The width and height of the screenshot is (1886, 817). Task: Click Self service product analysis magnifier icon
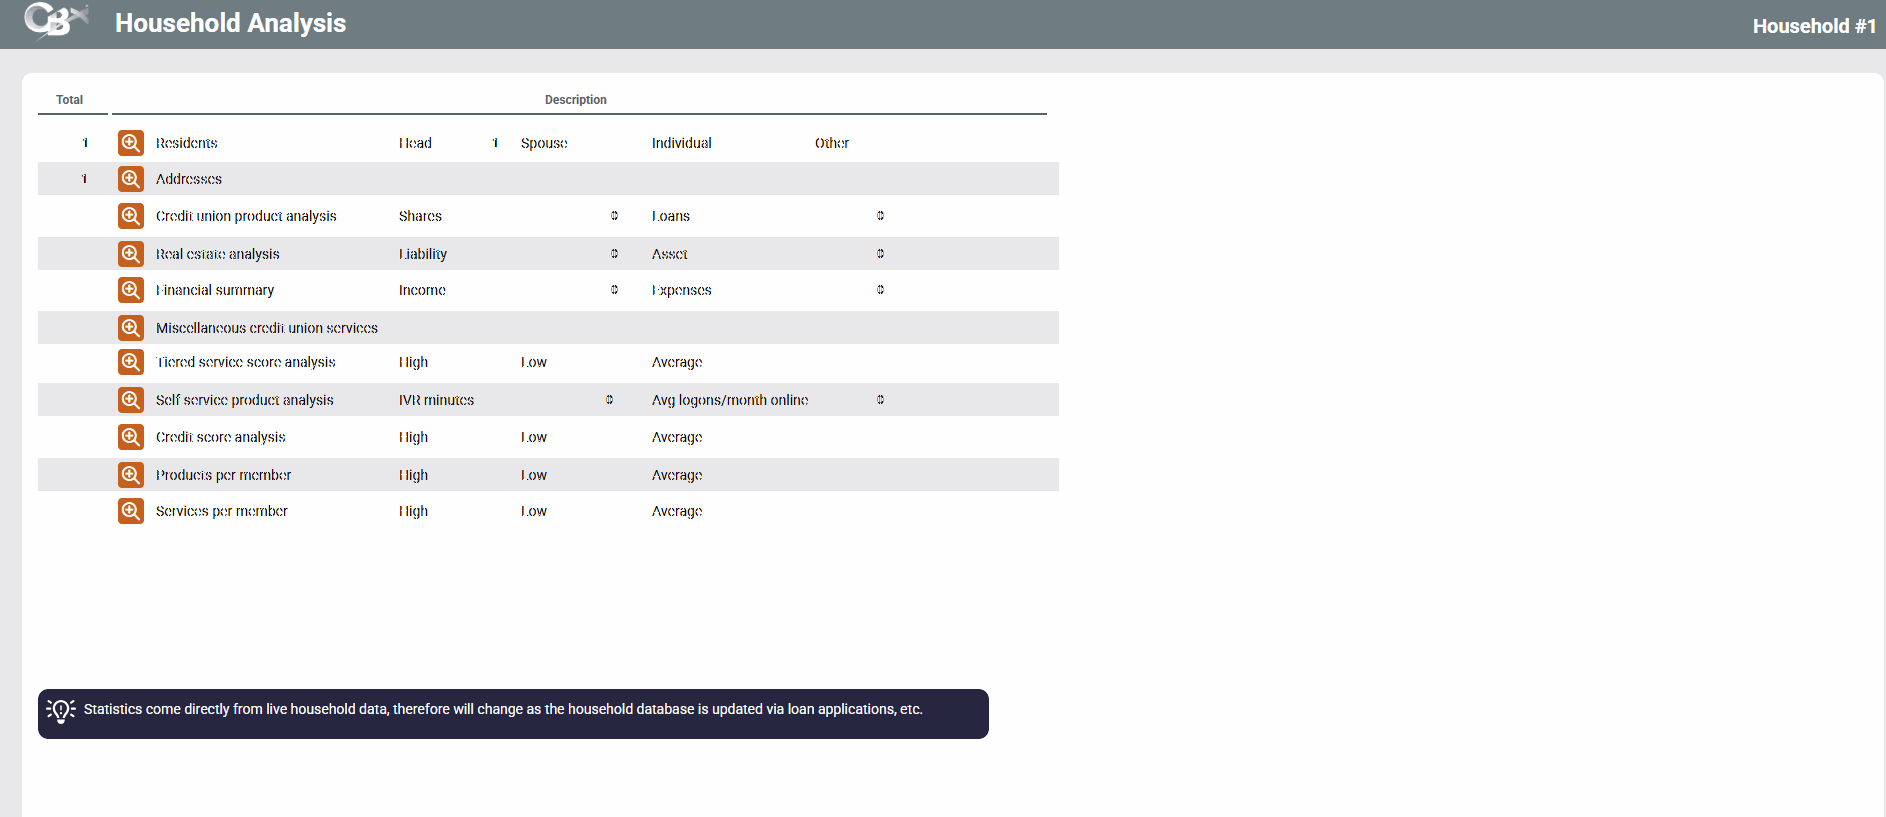[131, 400]
